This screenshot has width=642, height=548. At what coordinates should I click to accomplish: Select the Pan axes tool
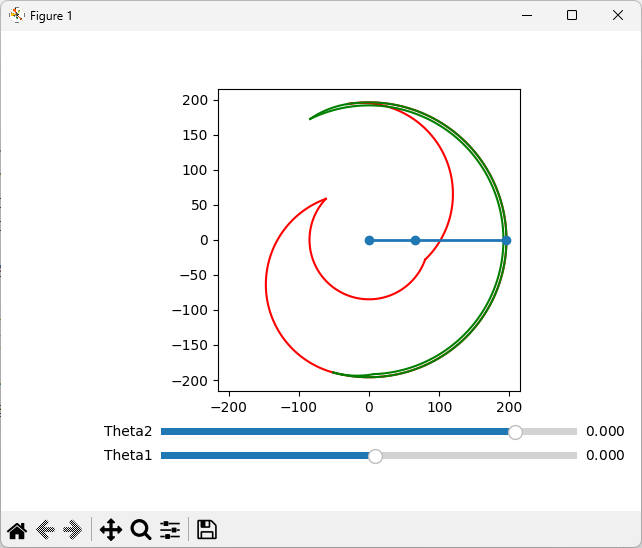111,530
